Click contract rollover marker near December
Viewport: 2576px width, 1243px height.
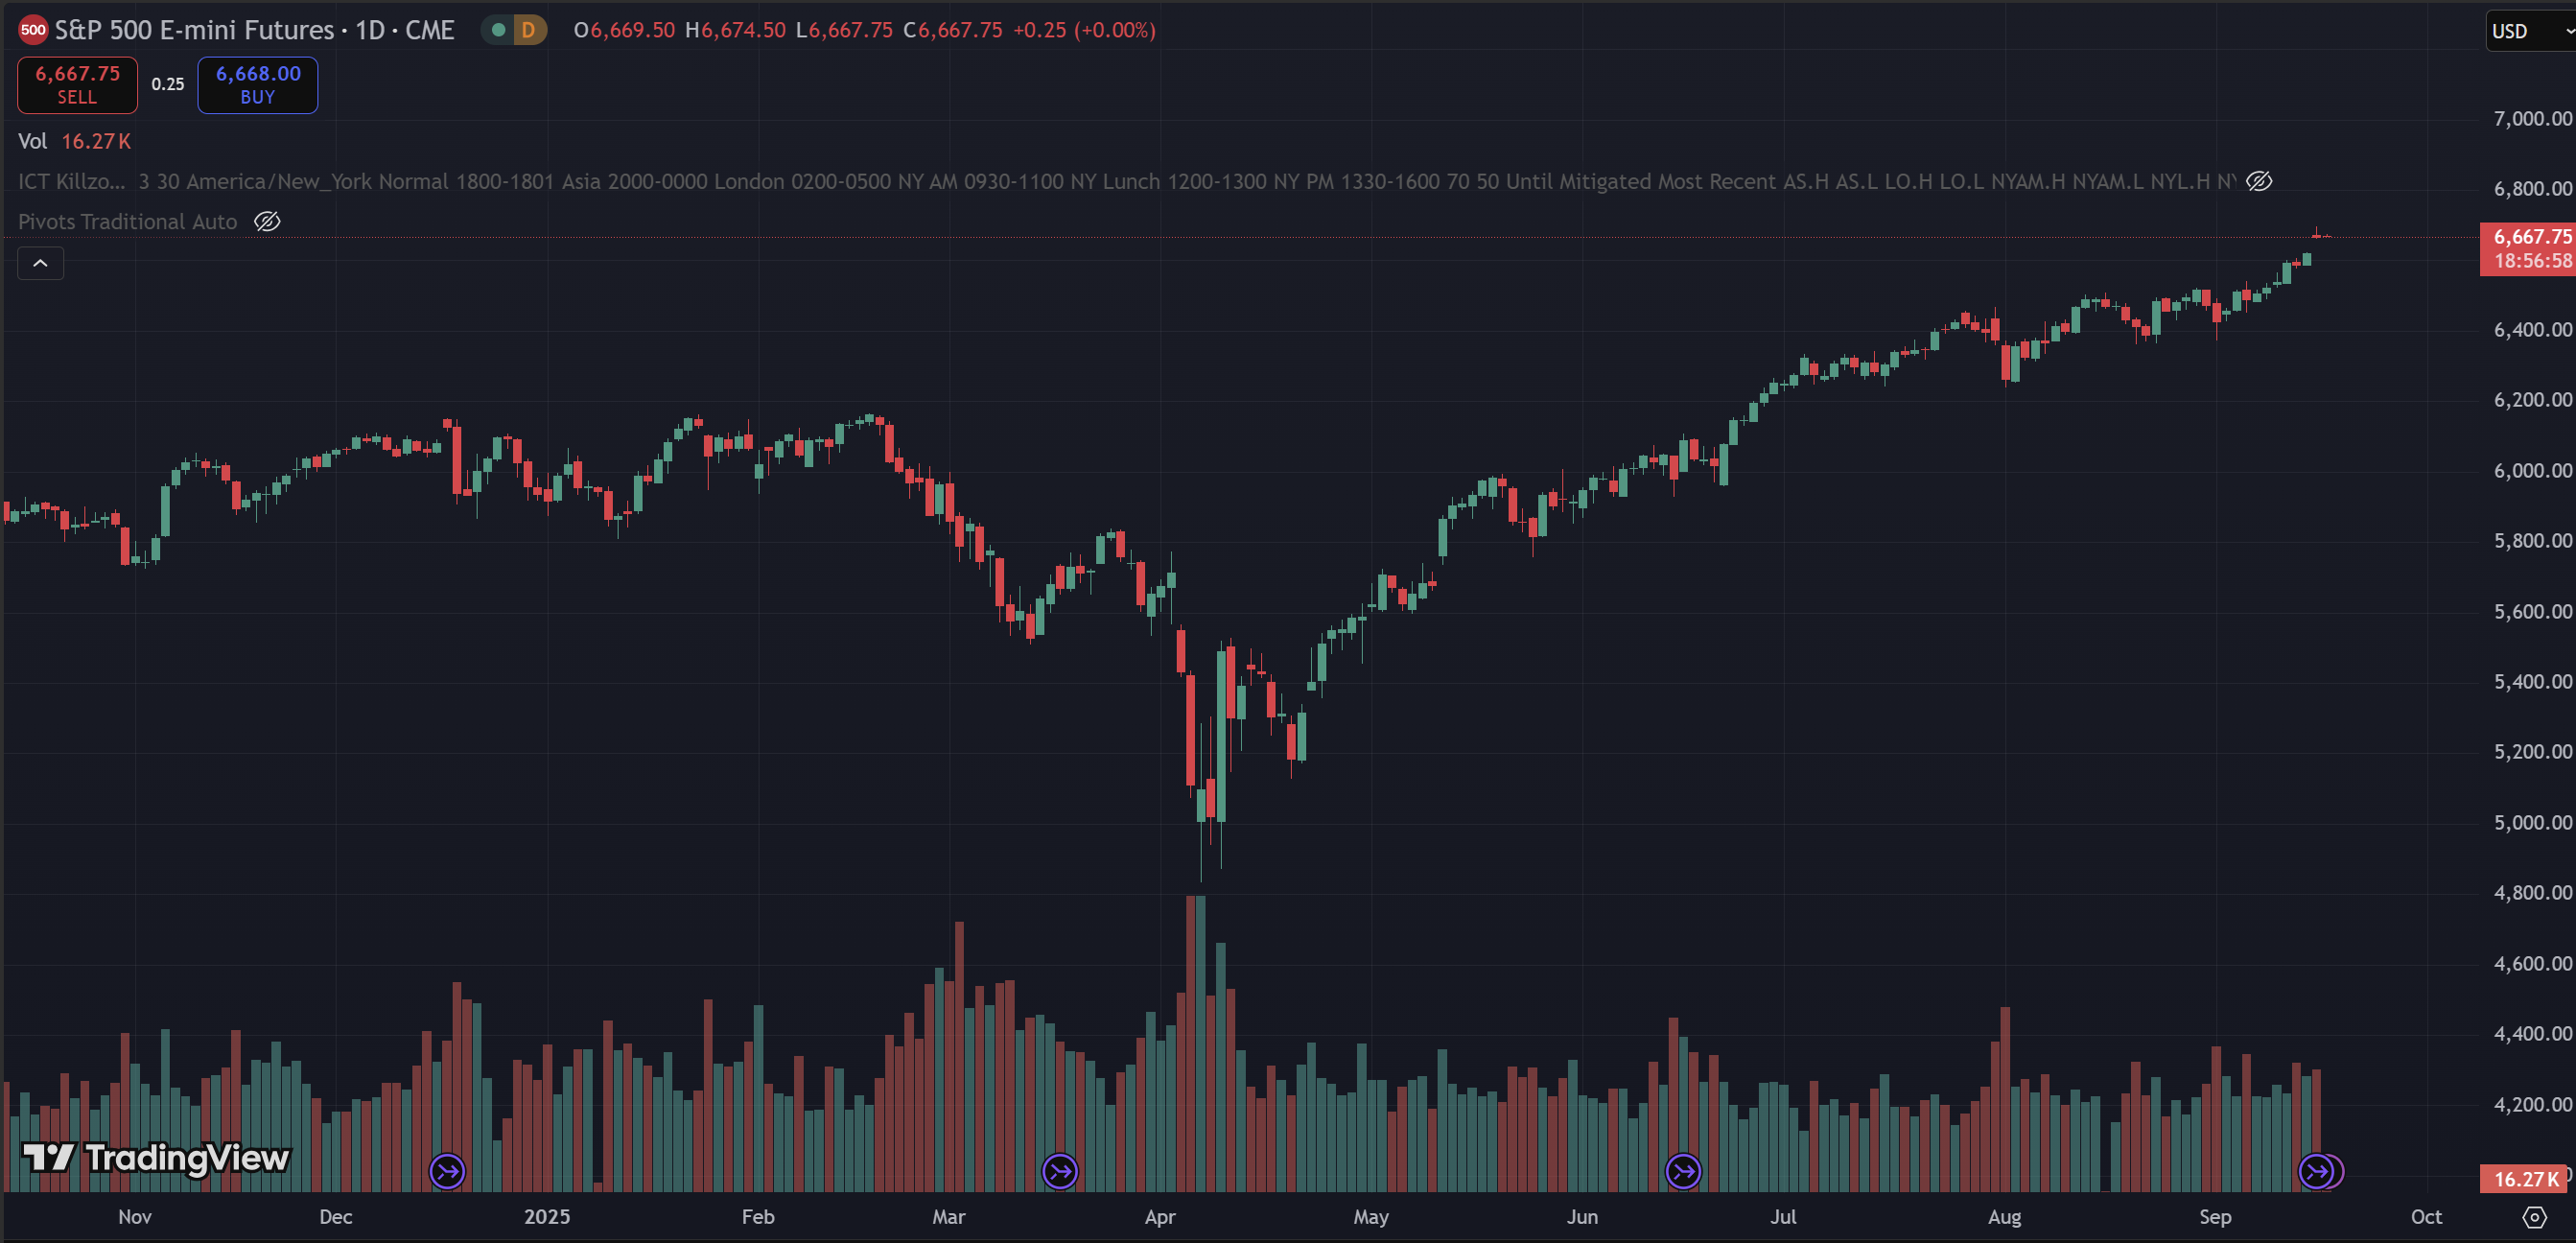(447, 1171)
